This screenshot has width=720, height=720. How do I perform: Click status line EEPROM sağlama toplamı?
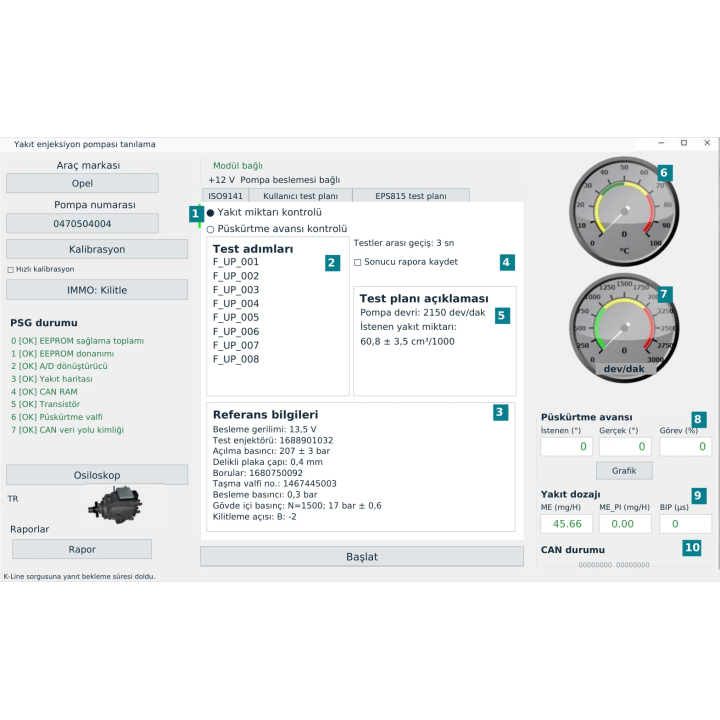tap(77, 341)
